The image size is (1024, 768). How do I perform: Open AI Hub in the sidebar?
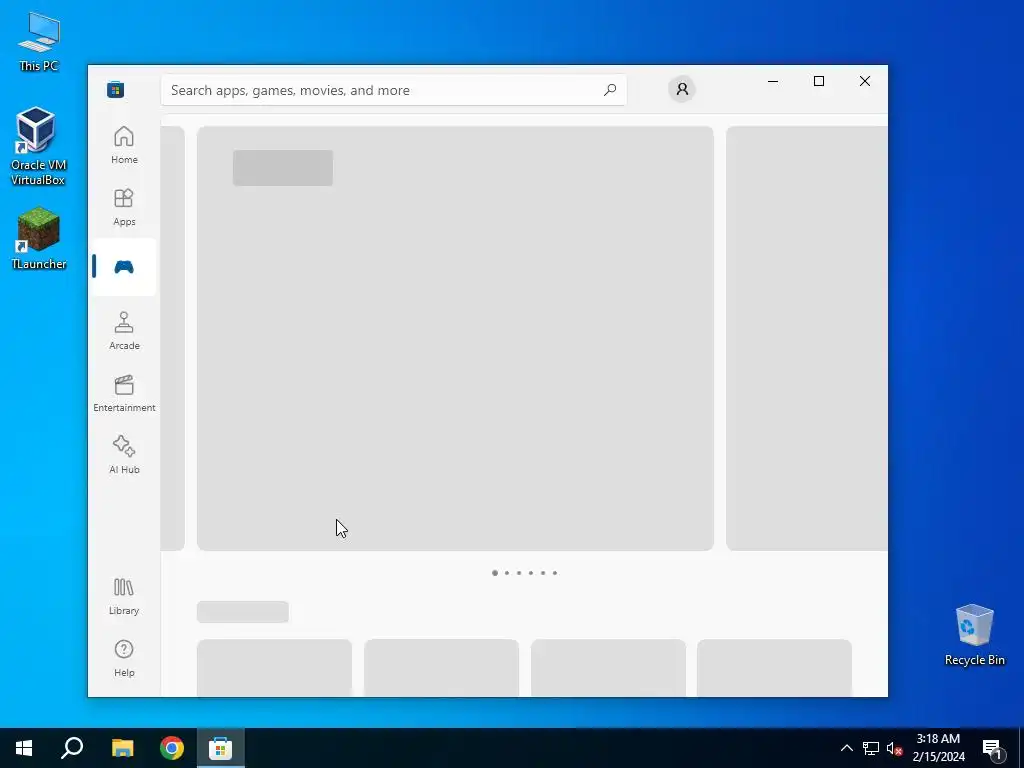[124, 455]
